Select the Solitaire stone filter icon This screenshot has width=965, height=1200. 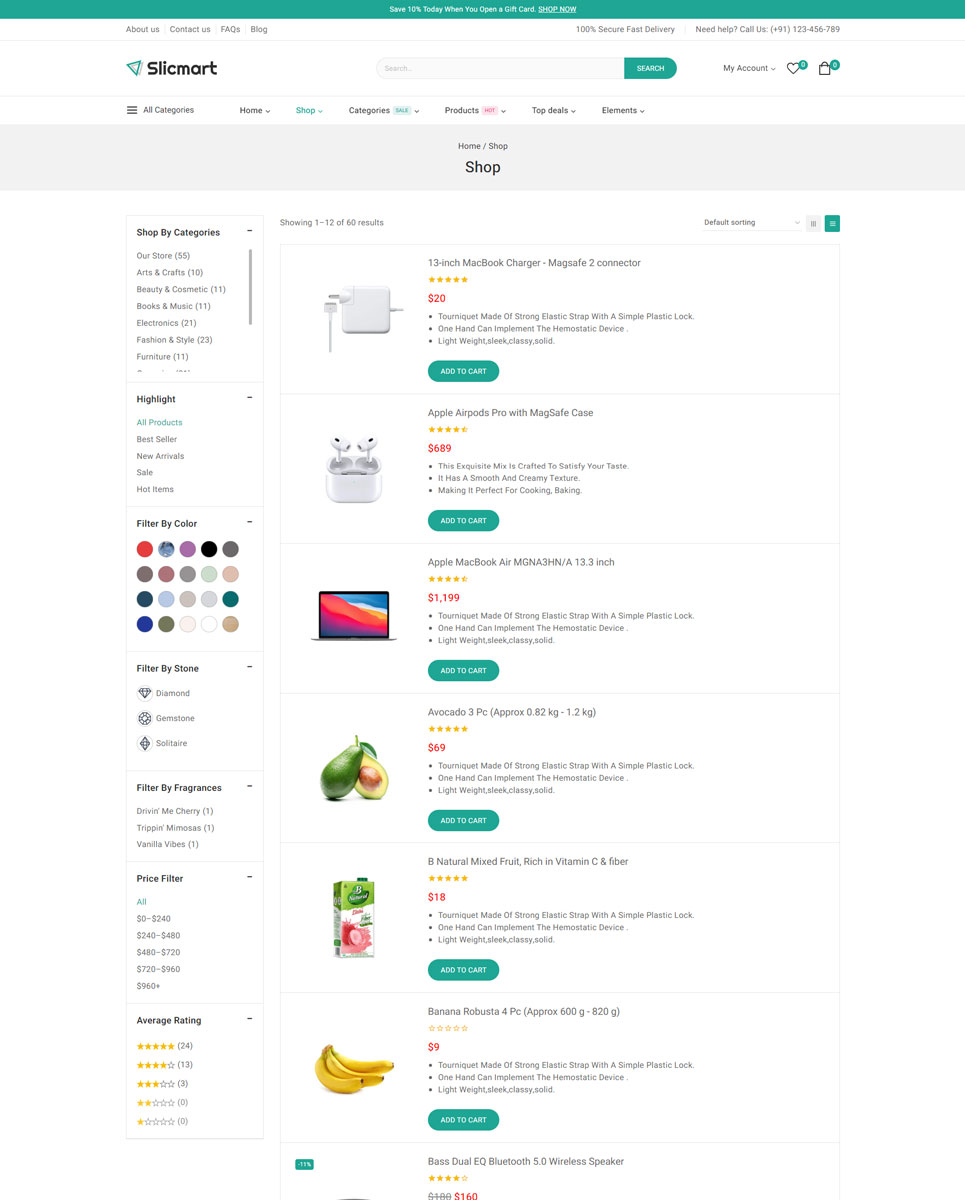145,743
